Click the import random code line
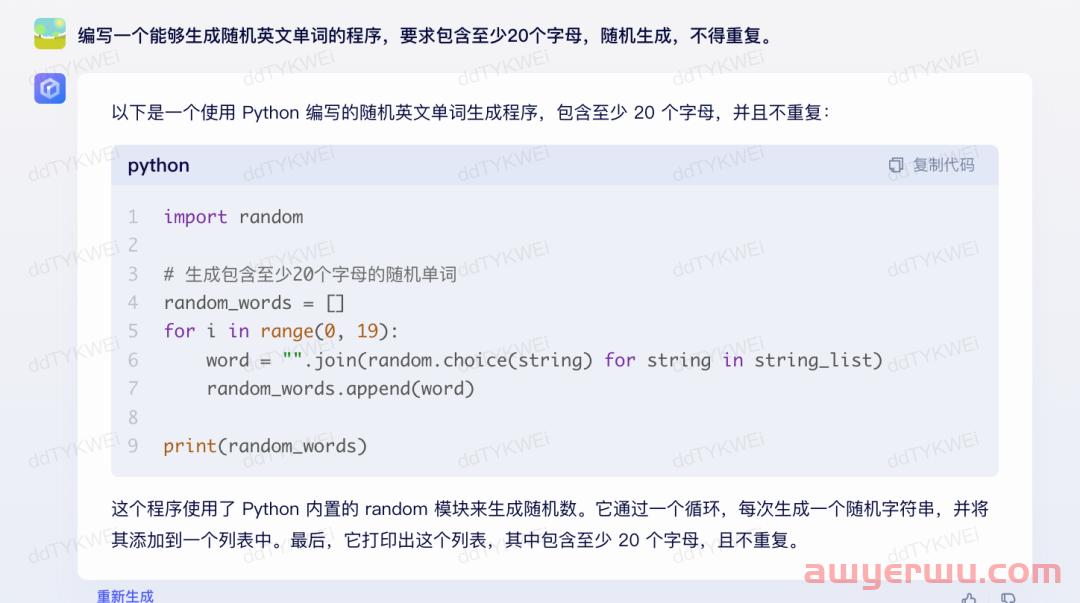Screen dimensions: 1080x603 233,217
